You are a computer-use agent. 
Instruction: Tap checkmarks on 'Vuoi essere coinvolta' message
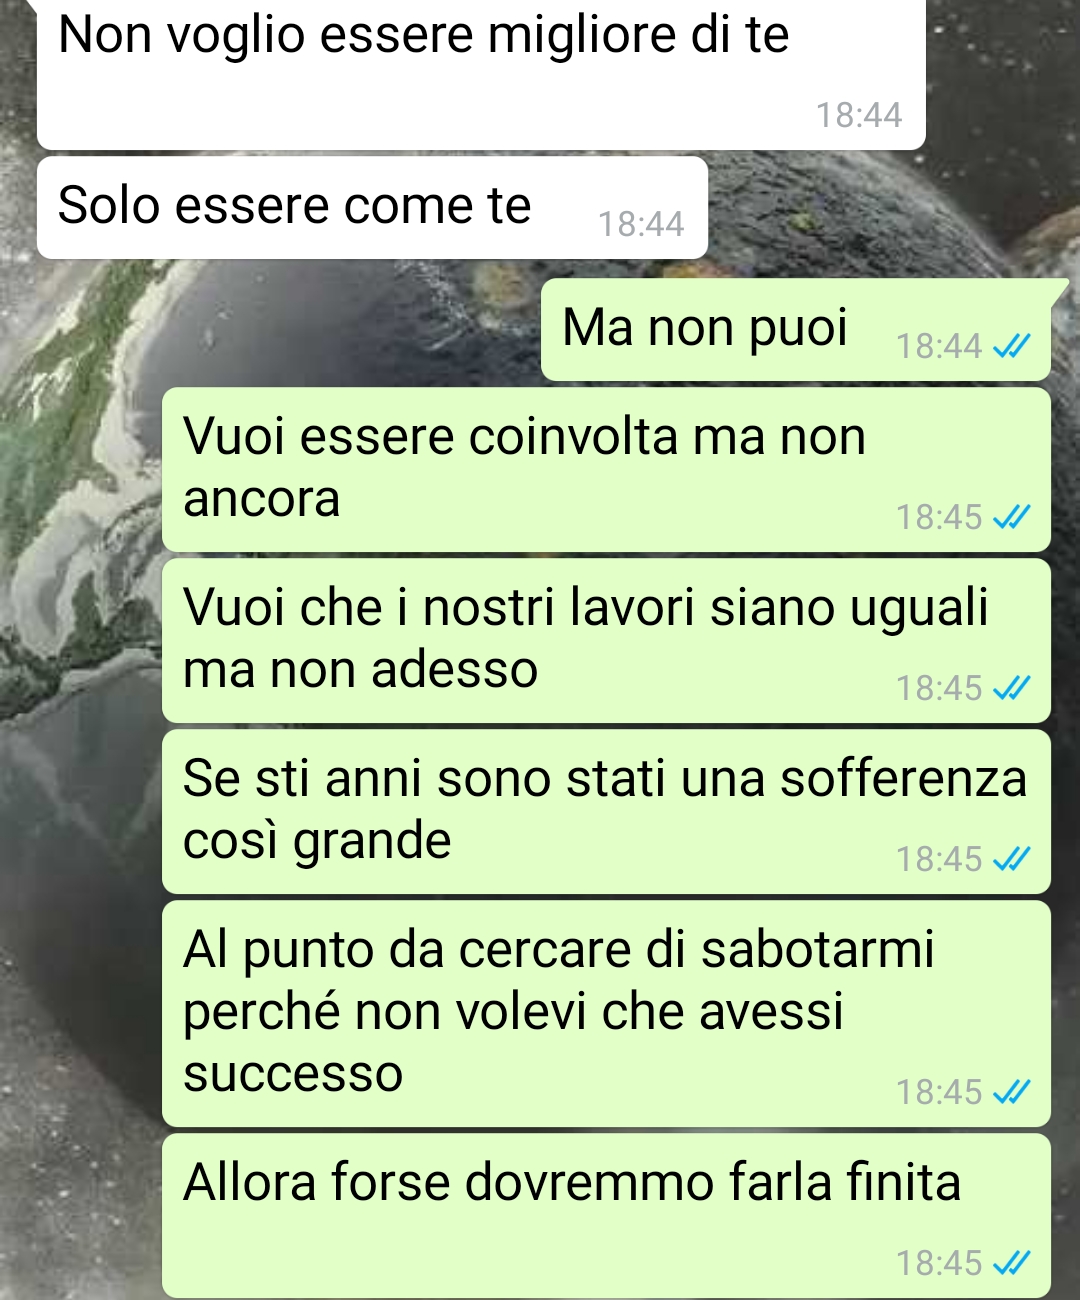point(1011,517)
